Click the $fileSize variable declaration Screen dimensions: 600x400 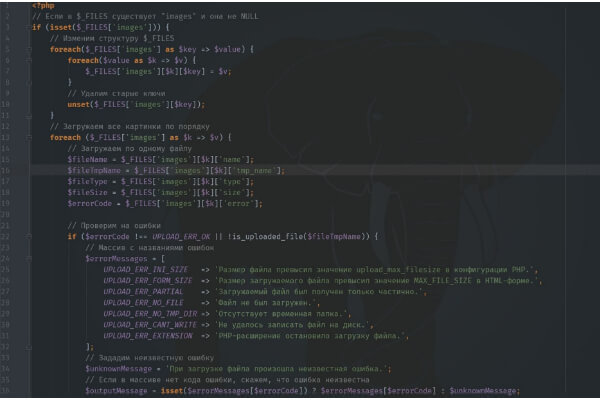point(88,192)
